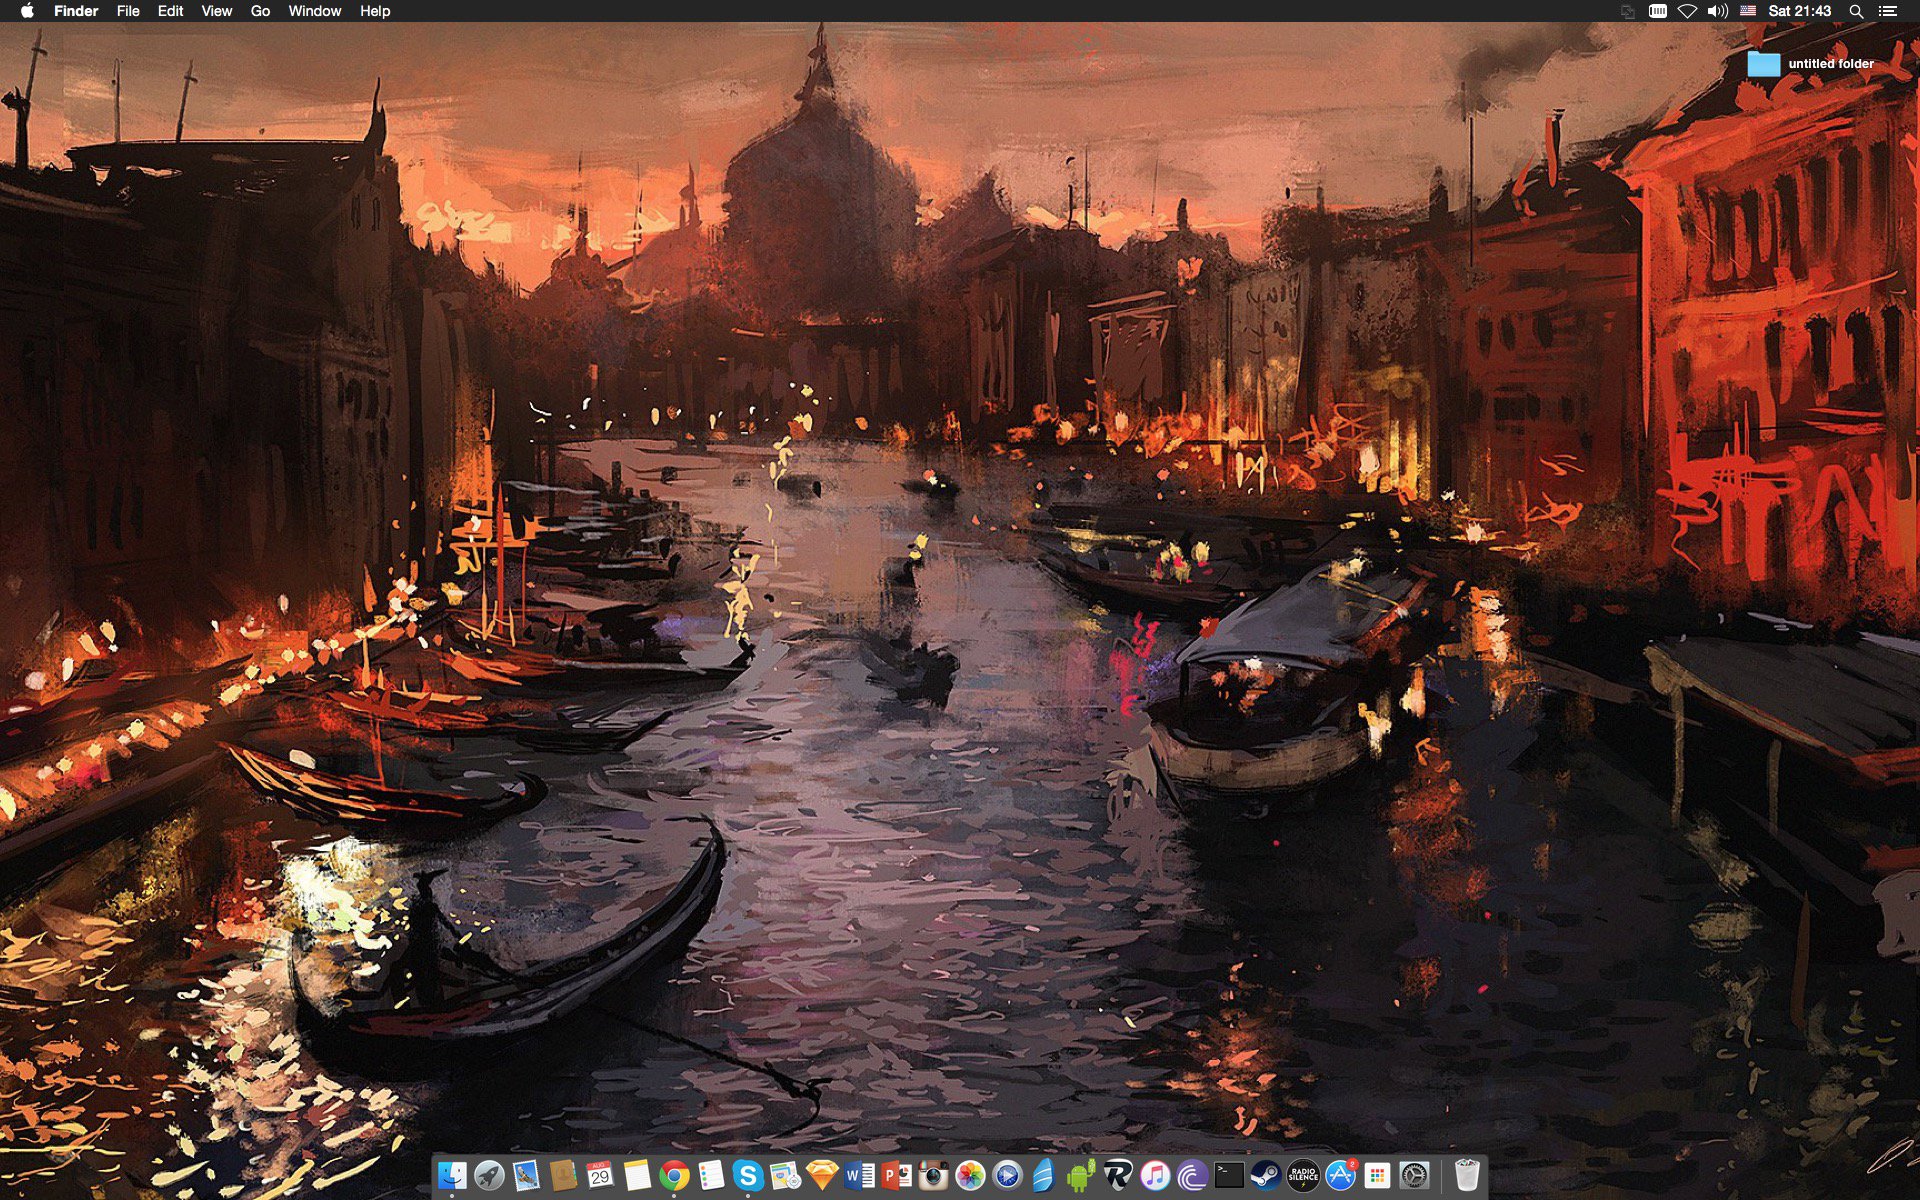Open the blue play-button media player icon

1007,1176
